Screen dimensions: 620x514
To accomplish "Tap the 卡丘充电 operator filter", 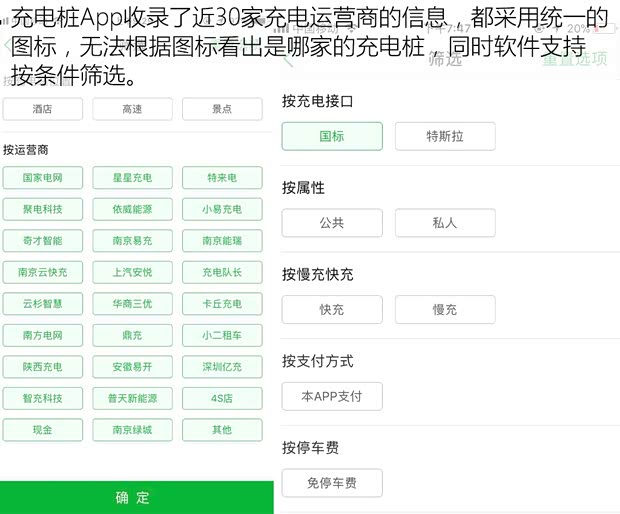I will (222, 304).
